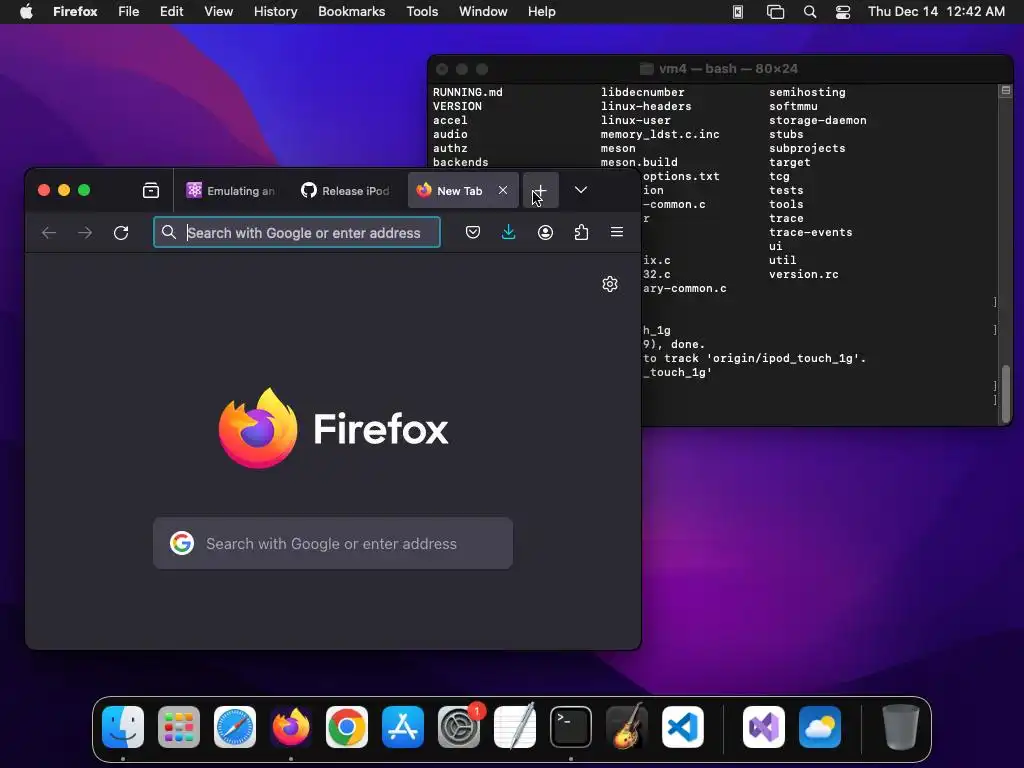
Task: Open the History menu
Action: [x=276, y=12]
